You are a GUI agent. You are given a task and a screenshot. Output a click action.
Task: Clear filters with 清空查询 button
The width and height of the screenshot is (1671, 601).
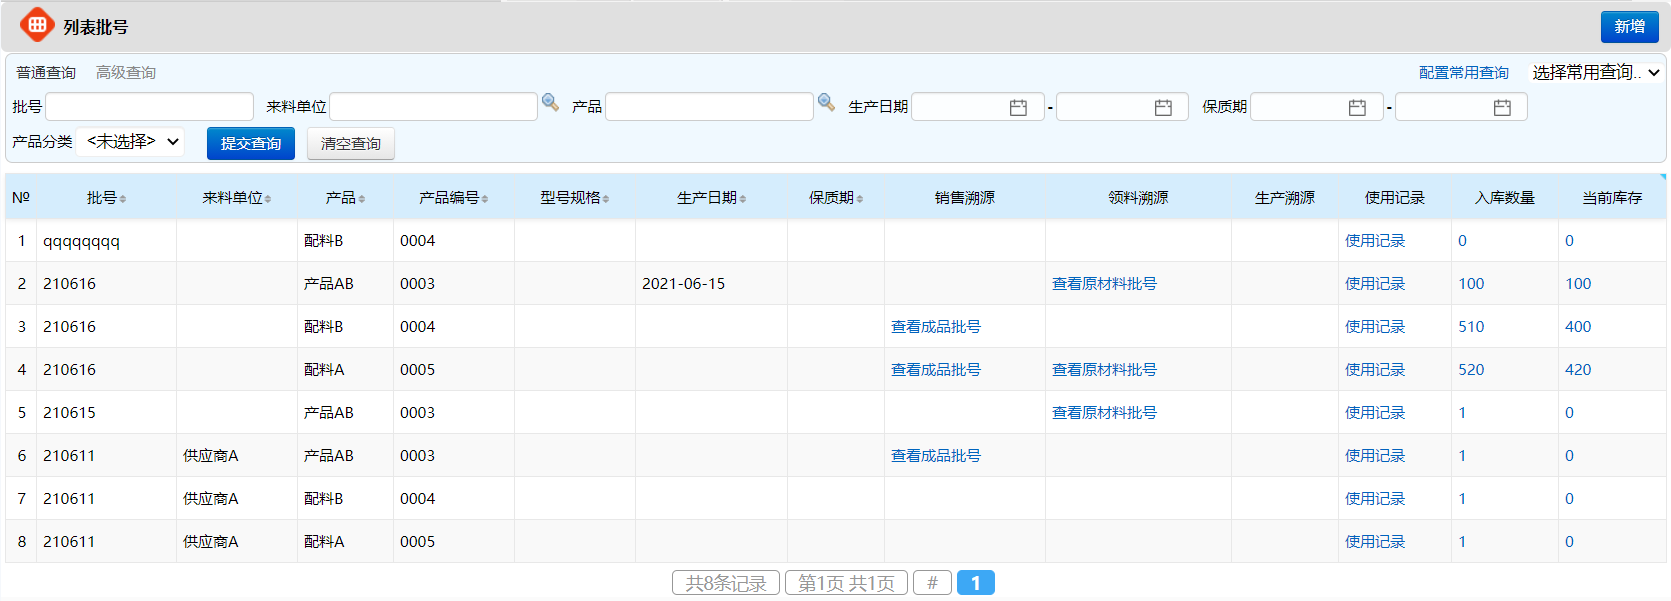tap(350, 144)
